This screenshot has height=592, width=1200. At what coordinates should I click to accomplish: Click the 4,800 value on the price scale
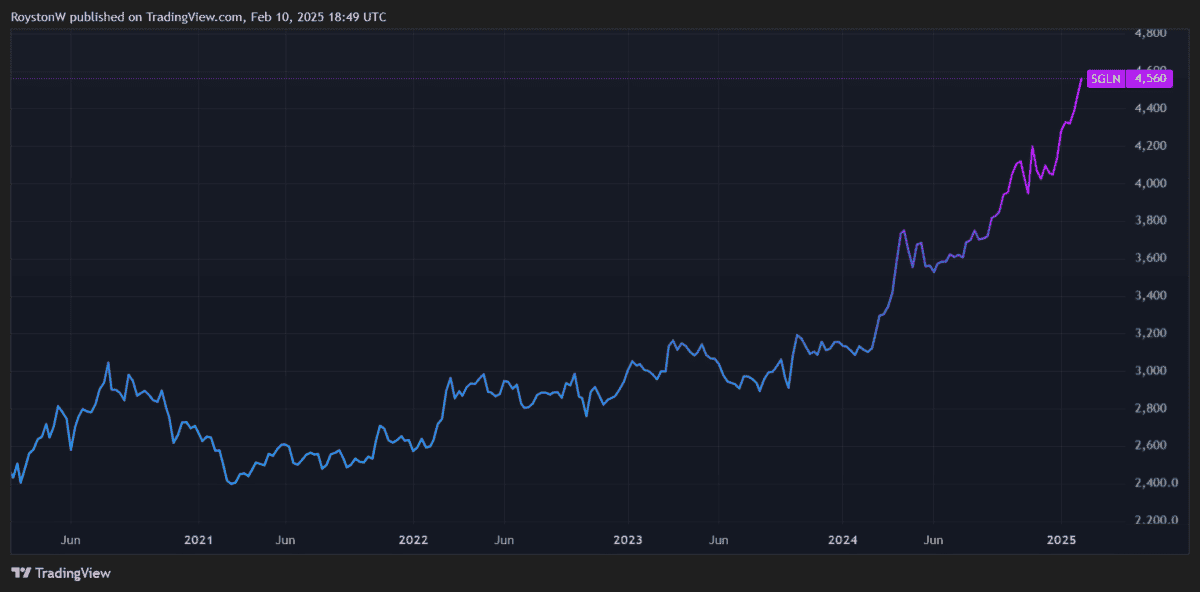point(1148,32)
